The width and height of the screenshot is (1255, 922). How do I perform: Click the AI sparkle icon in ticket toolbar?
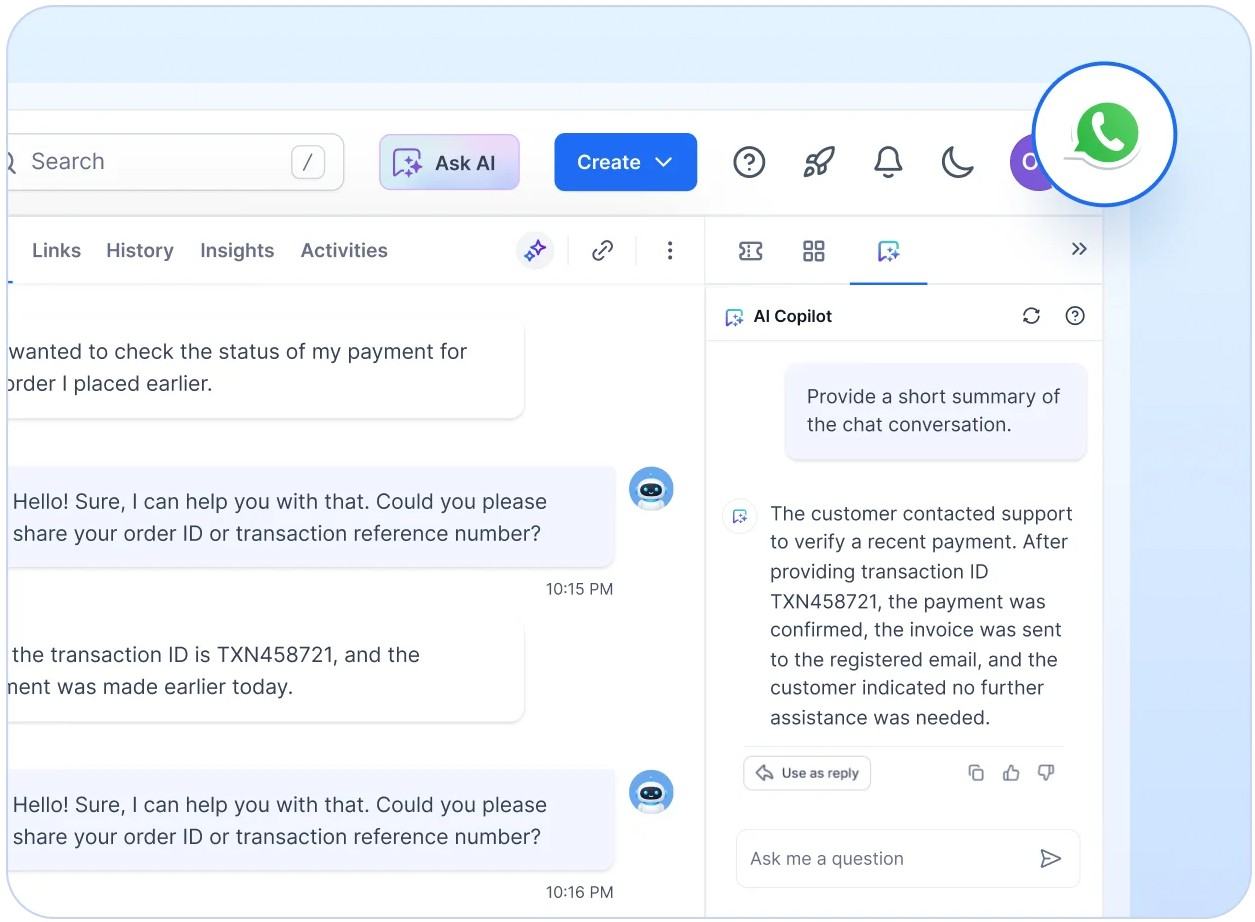(x=535, y=250)
